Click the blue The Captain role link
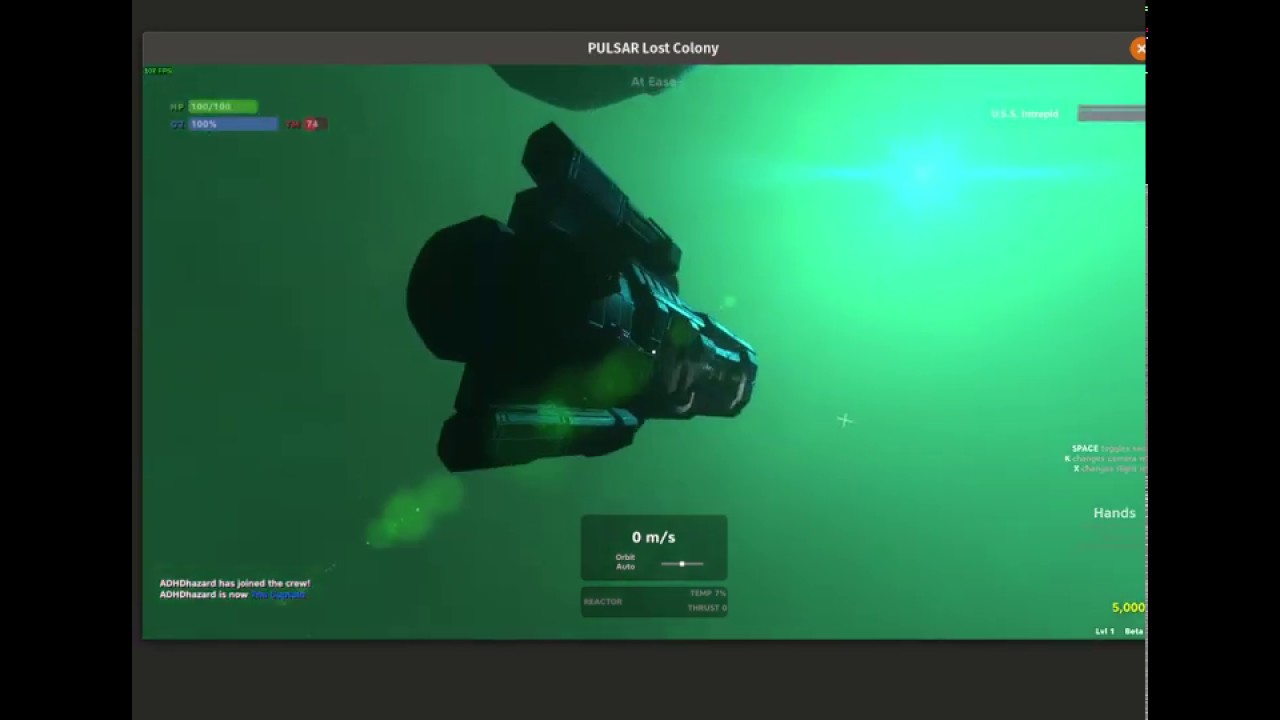Image resolution: width=1280 pixels, height=720 pixels. point(278,595)
